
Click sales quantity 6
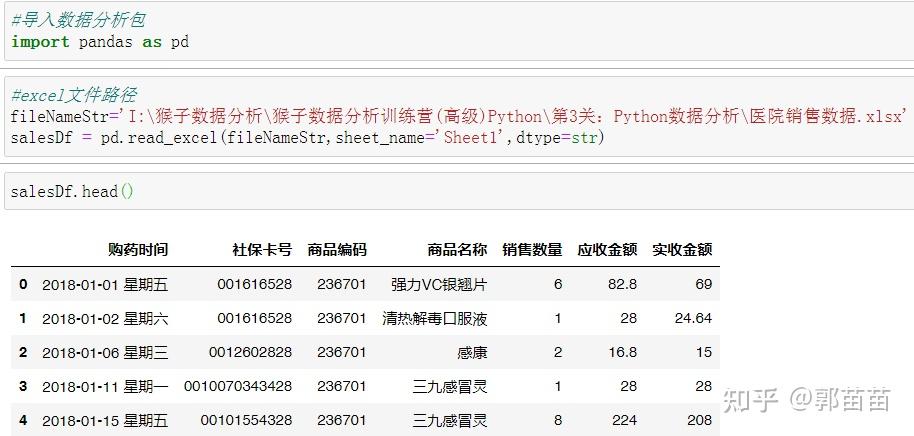(x=558, y=284)
